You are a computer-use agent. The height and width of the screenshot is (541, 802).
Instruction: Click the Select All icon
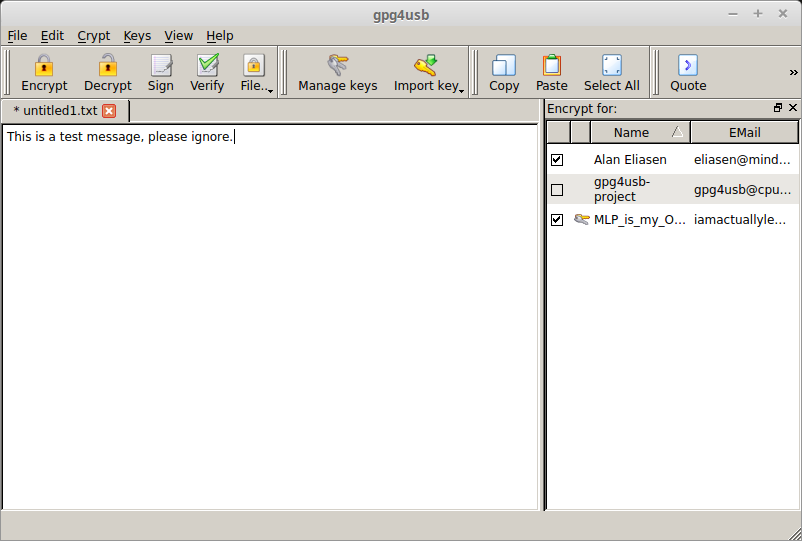612,65
